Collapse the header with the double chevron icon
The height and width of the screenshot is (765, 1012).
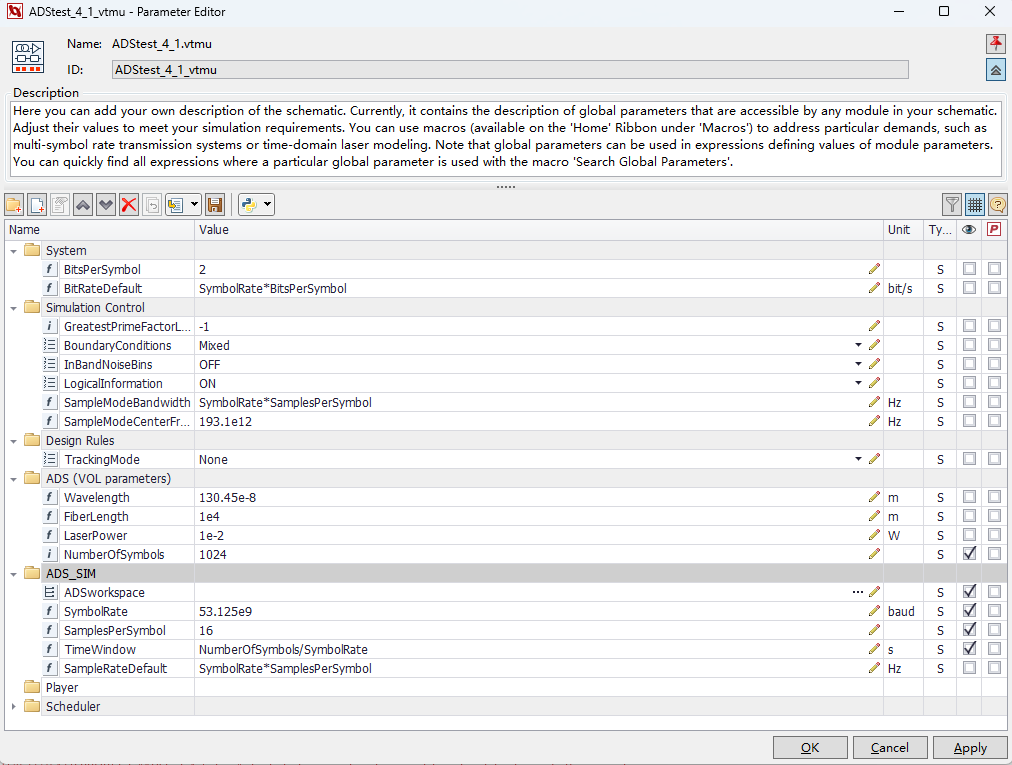[x=996, y=70]
